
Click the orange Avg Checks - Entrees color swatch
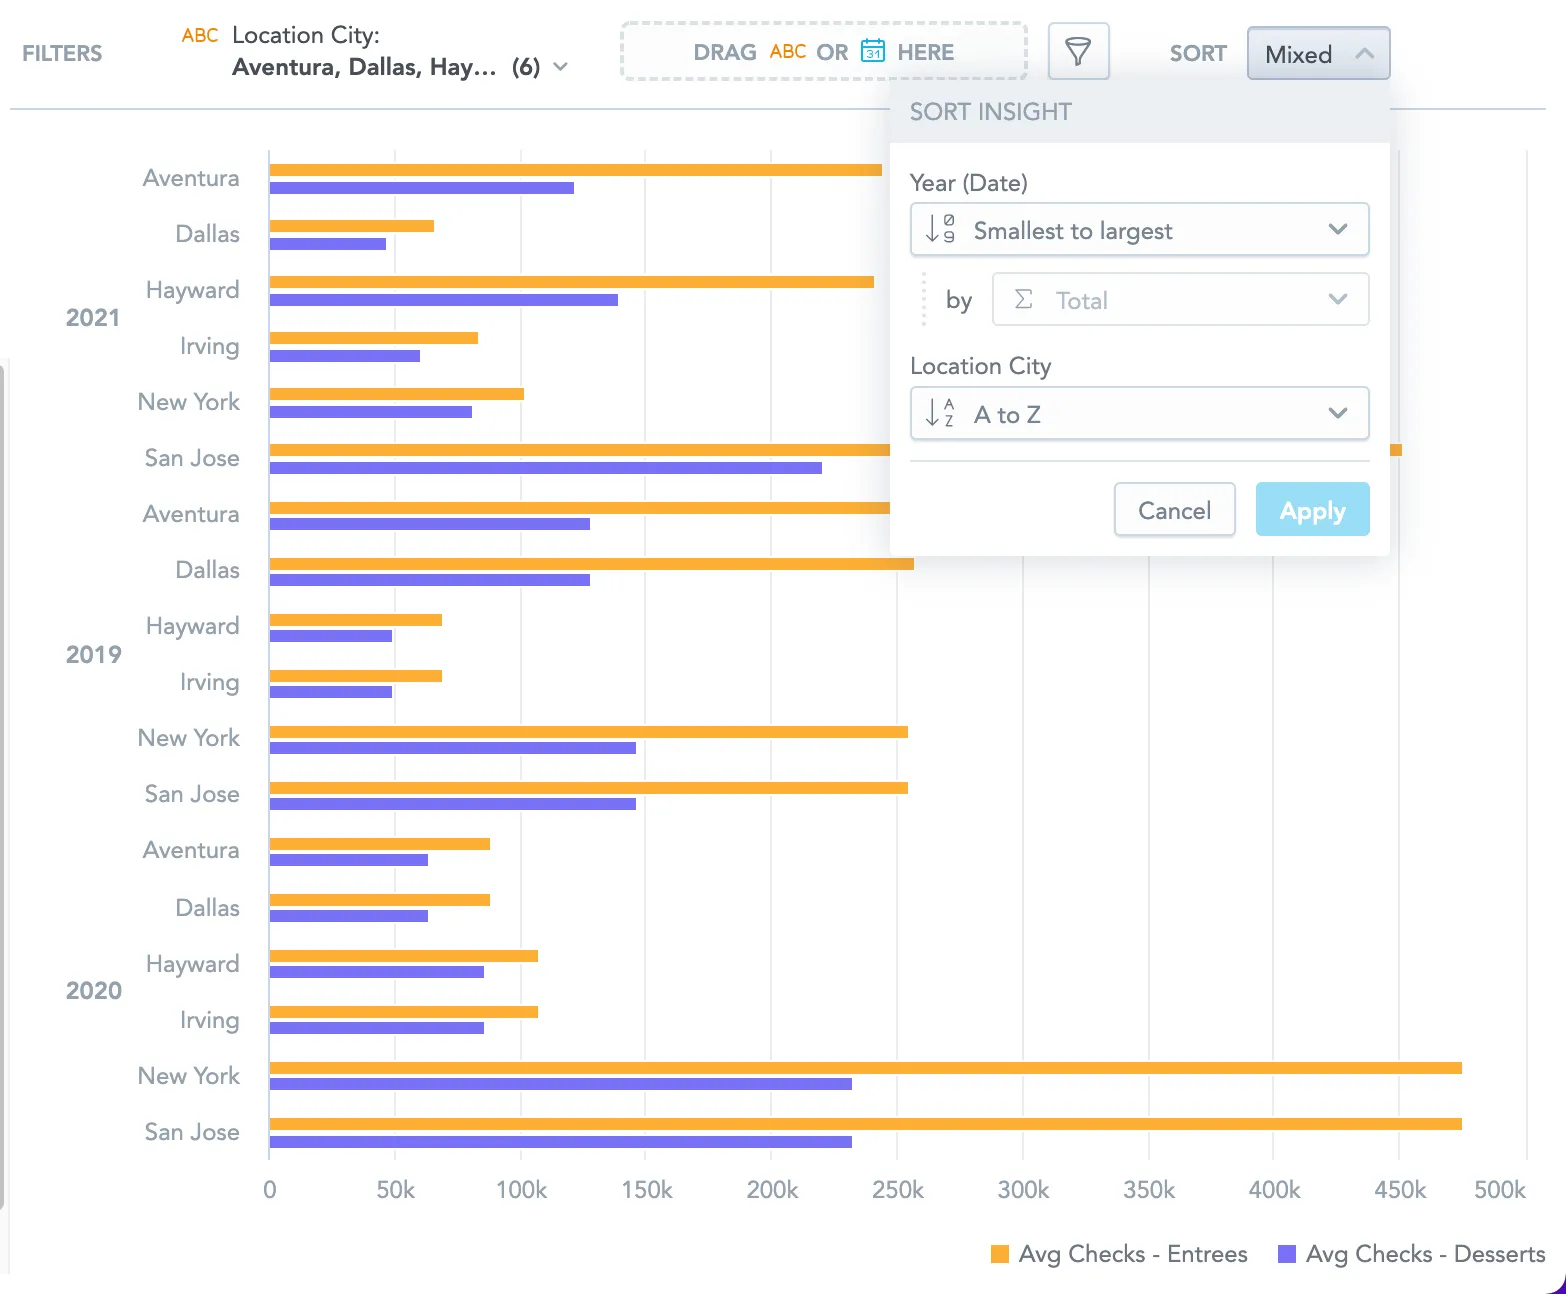click(x=1000, y=1253)
